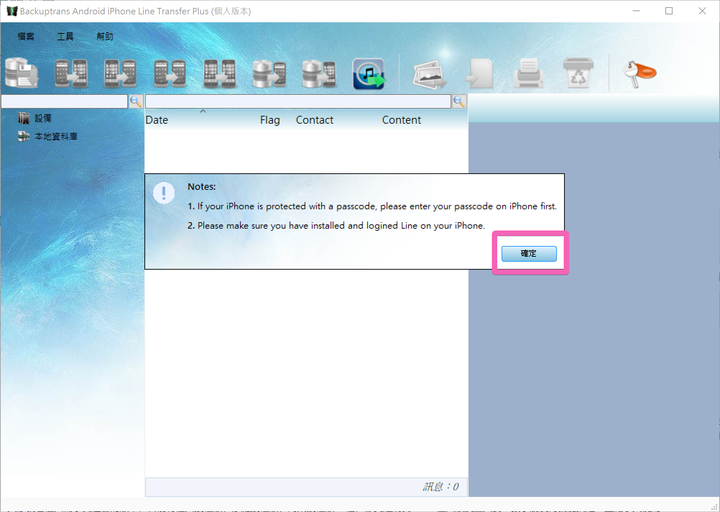Click the database to Android restore icon

269,73
